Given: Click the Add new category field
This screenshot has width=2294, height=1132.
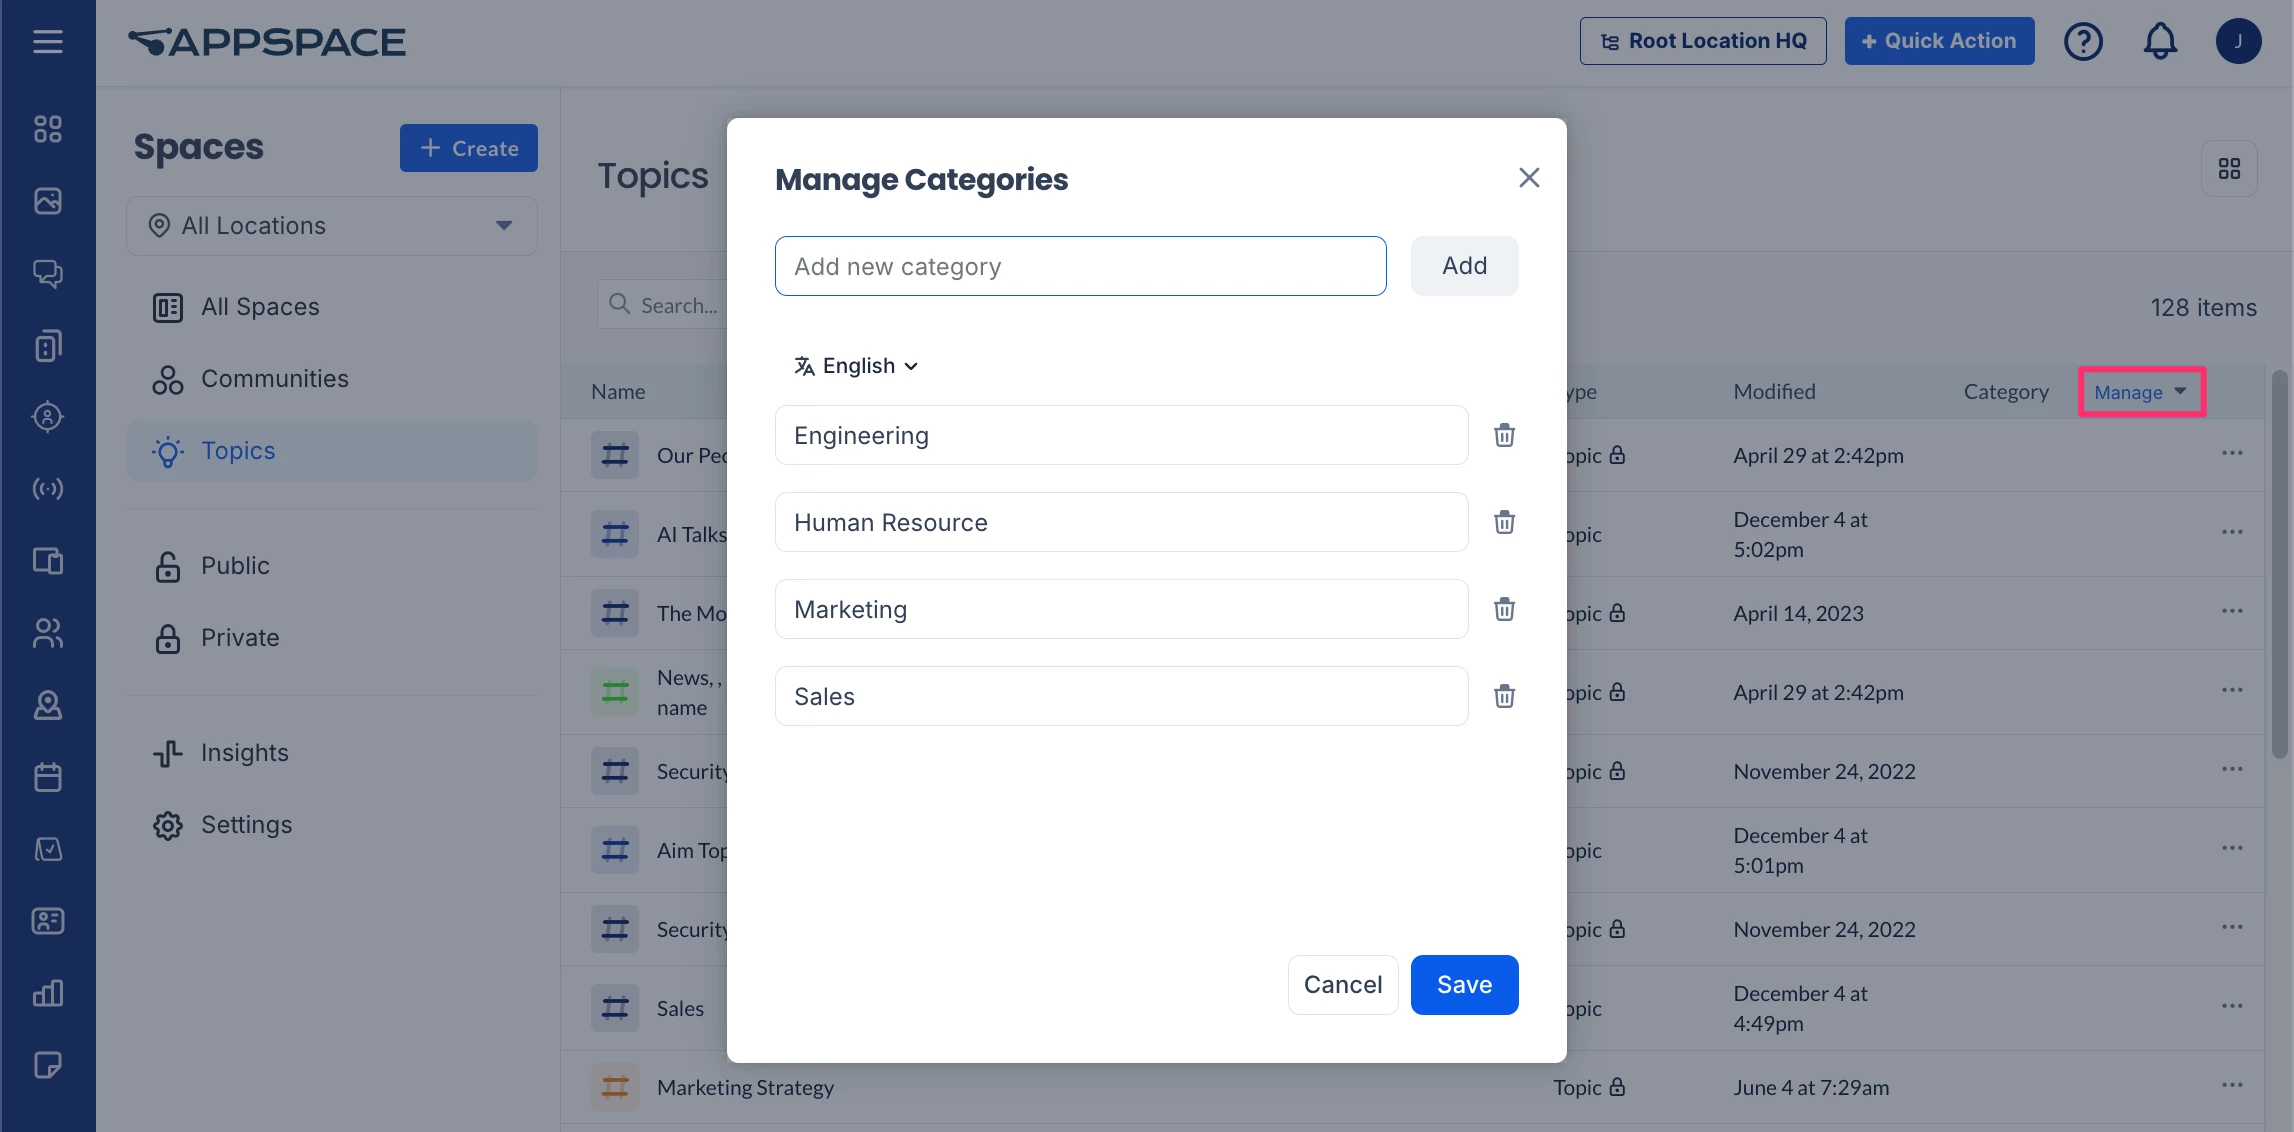Looking at the screenshot, I should (x=1080, y=266).
